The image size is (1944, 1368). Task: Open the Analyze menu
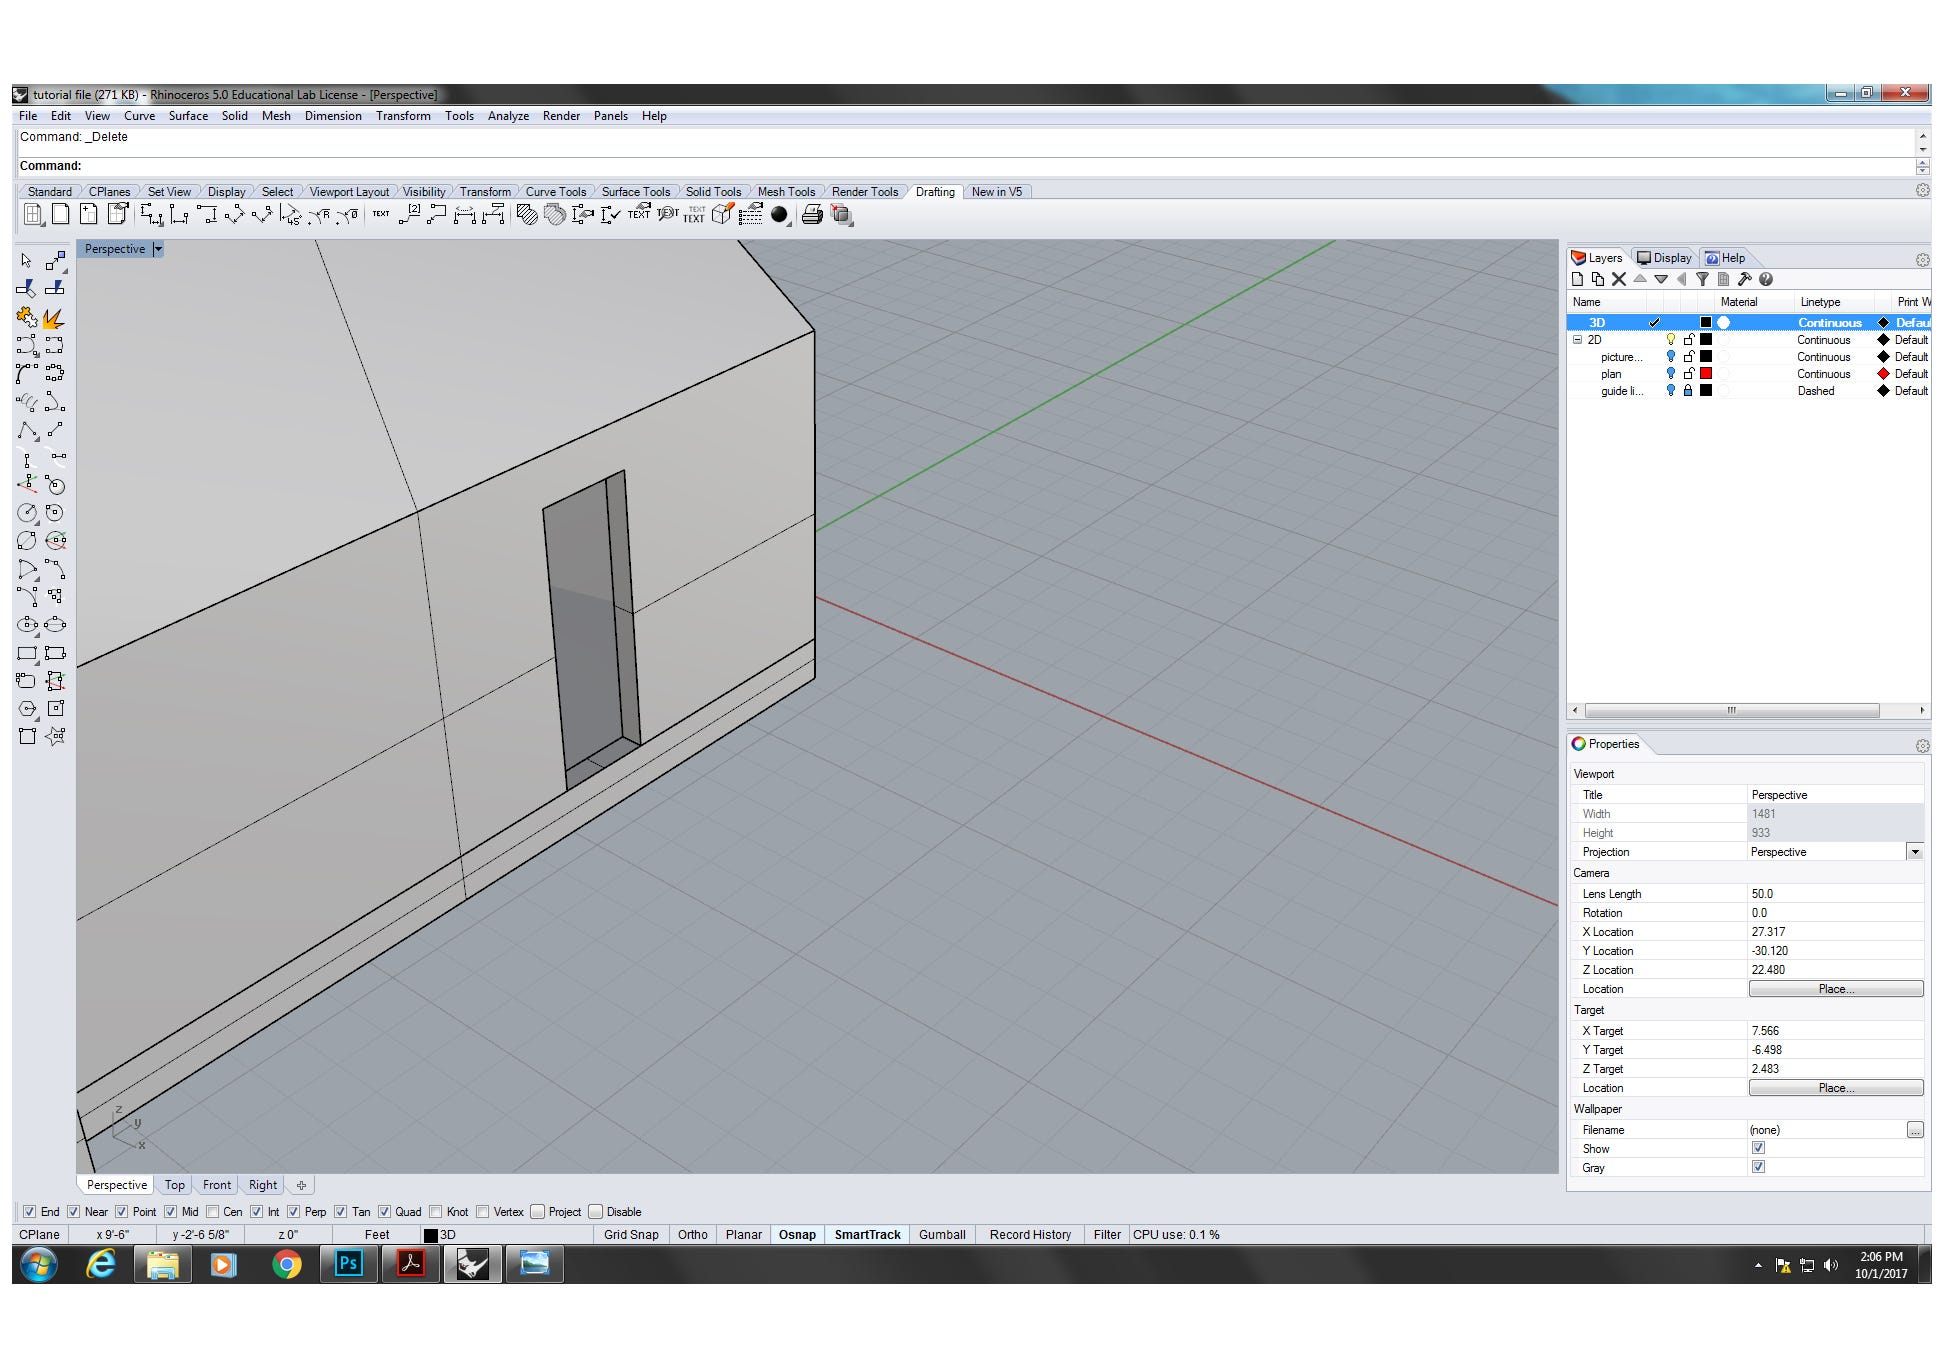click(x=508, y=116)
